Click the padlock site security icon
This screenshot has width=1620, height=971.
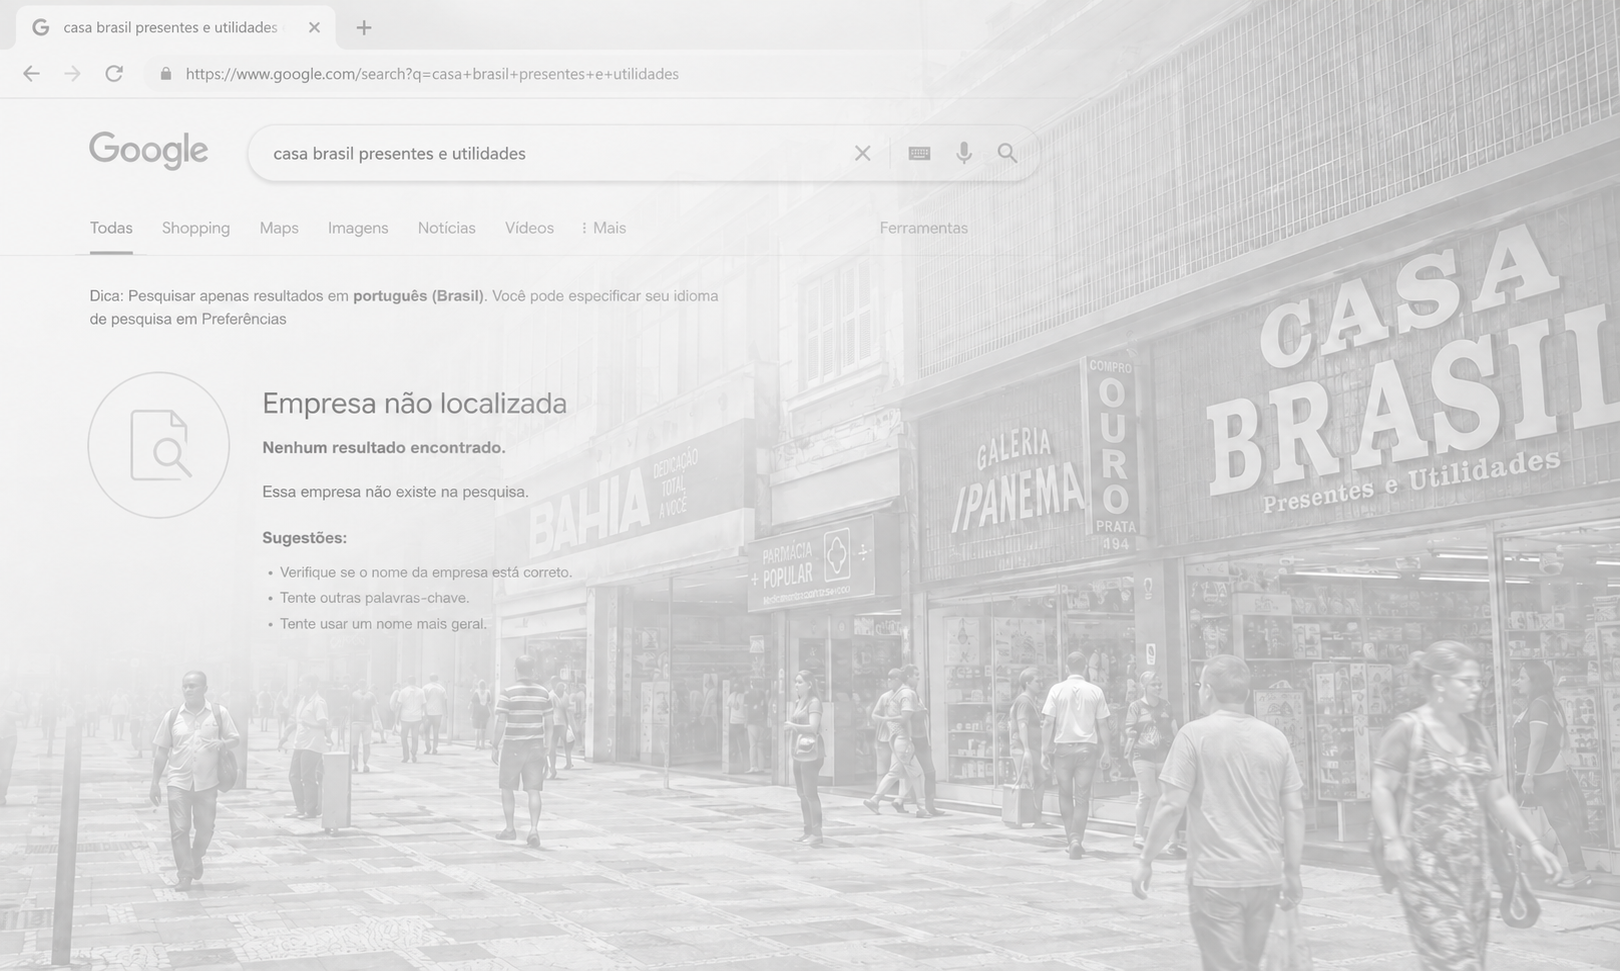coord(166,74)
